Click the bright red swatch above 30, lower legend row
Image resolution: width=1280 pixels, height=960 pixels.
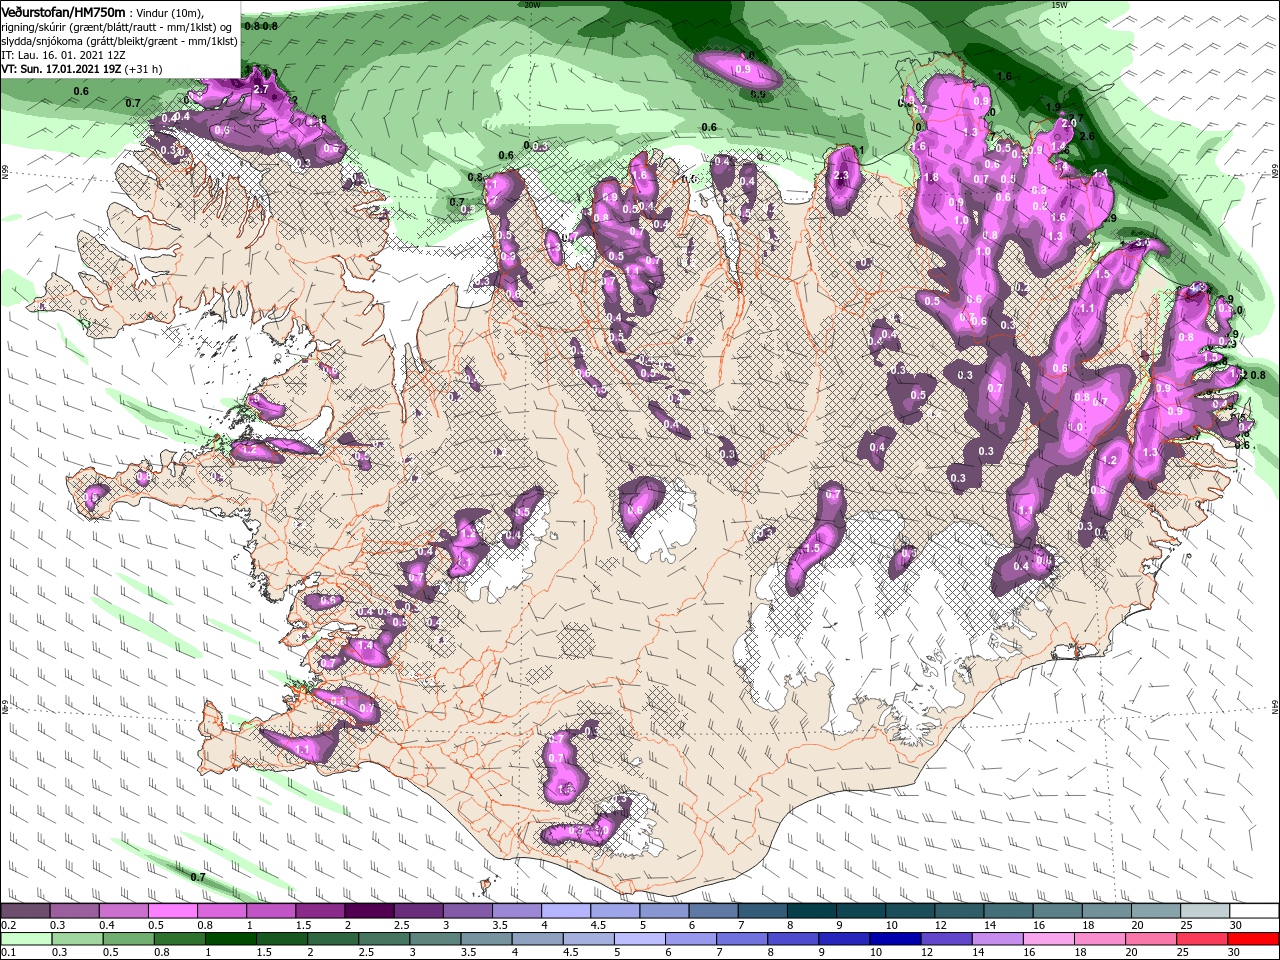click(x=1255, y=939)
